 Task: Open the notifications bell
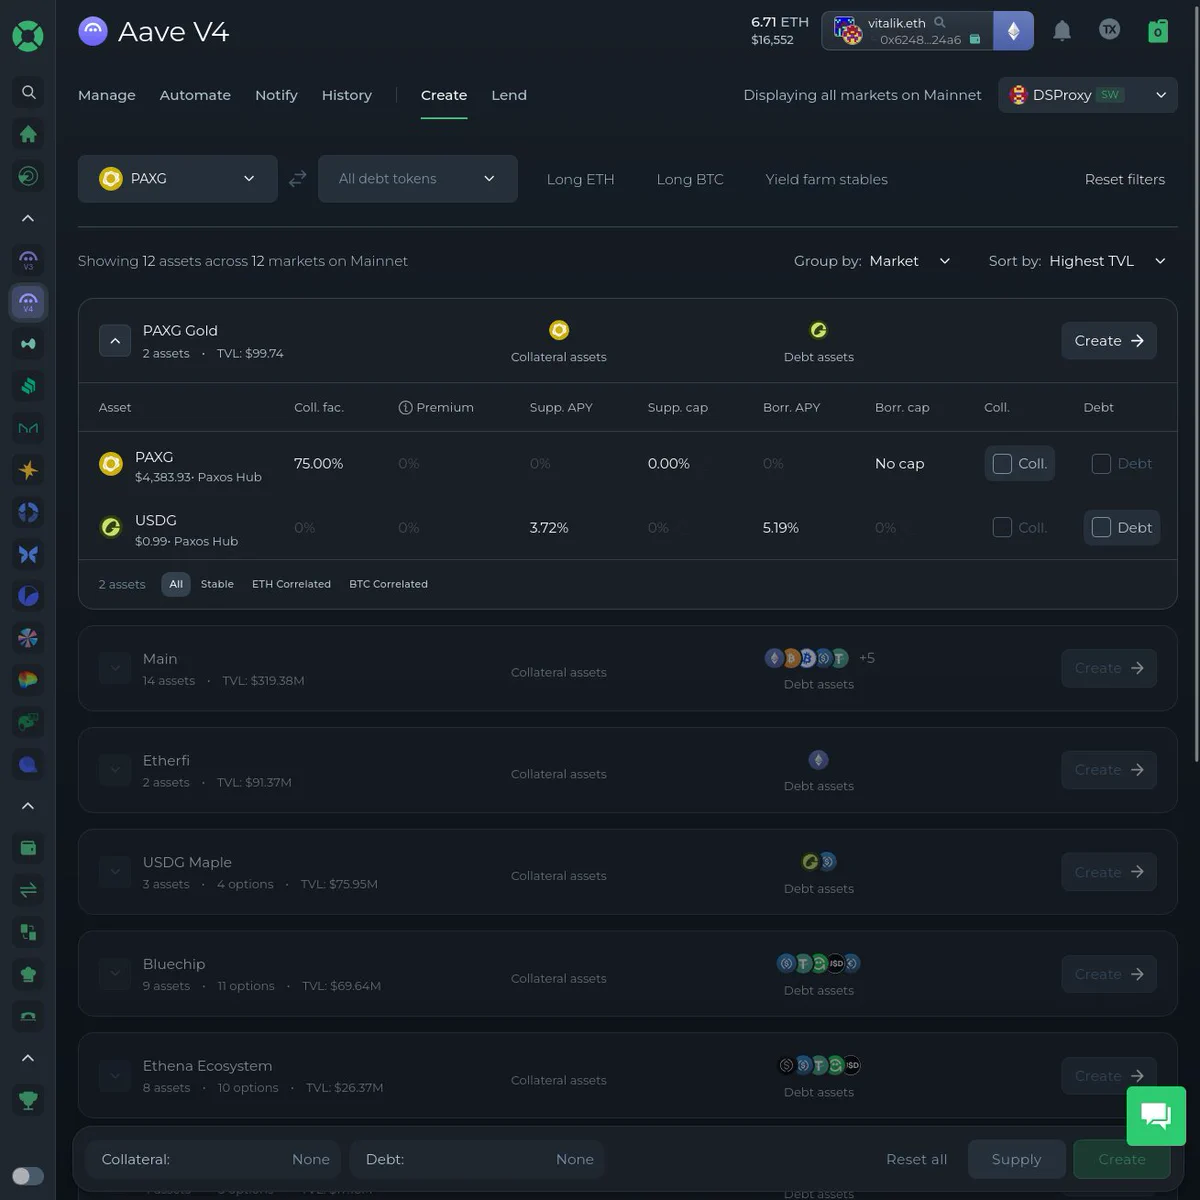pos(1062,31)
